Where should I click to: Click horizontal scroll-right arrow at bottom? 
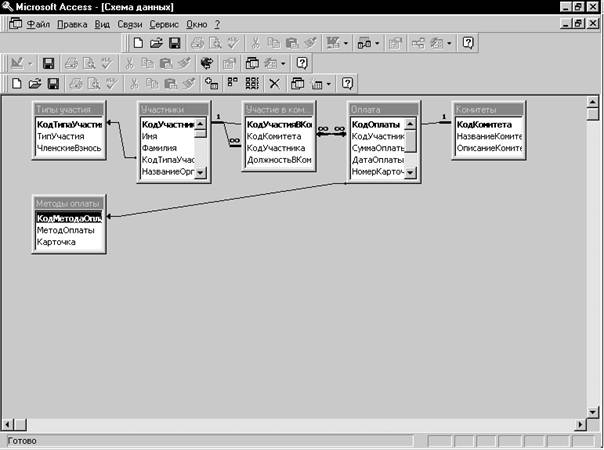click(x=580, y=425)
